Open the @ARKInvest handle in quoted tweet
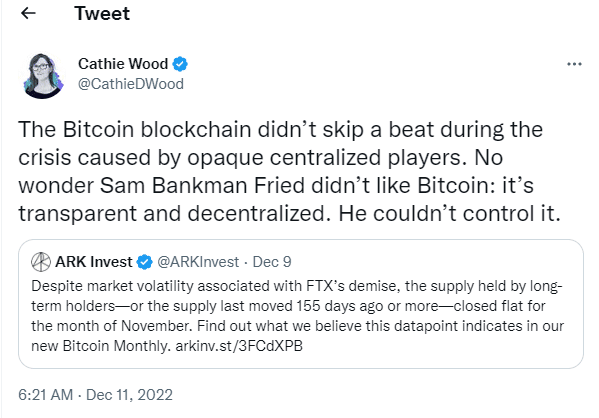 tap(198, 262)
